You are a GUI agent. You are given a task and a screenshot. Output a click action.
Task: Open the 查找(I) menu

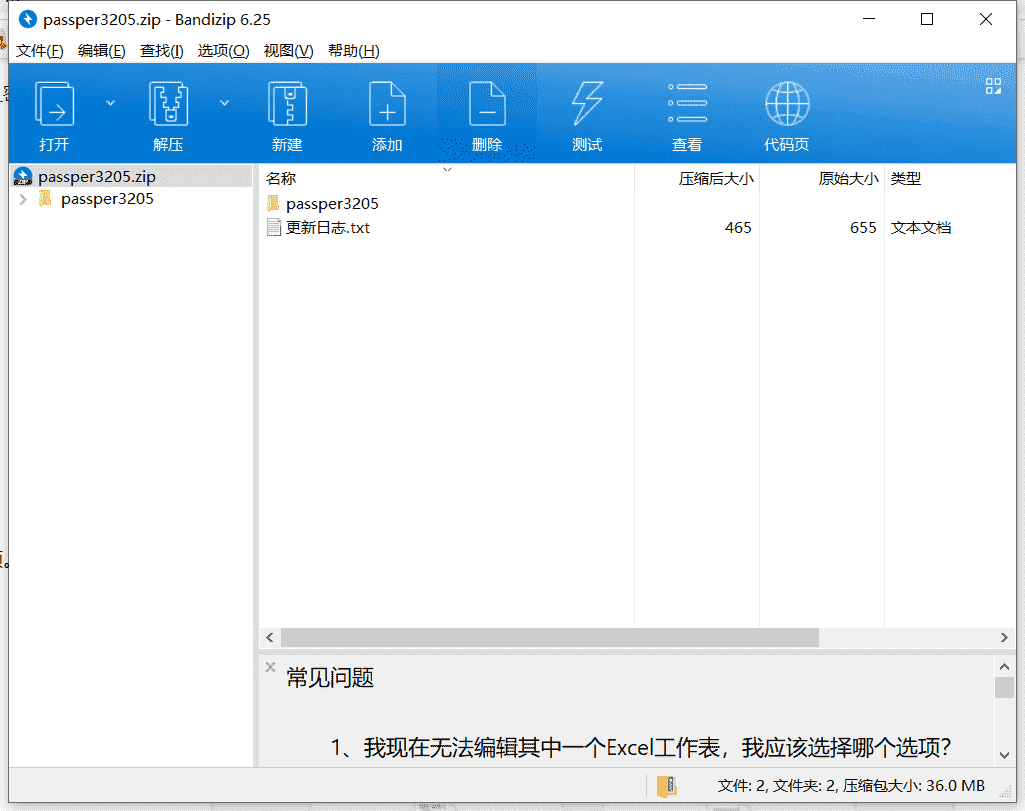tap(161, 51)
